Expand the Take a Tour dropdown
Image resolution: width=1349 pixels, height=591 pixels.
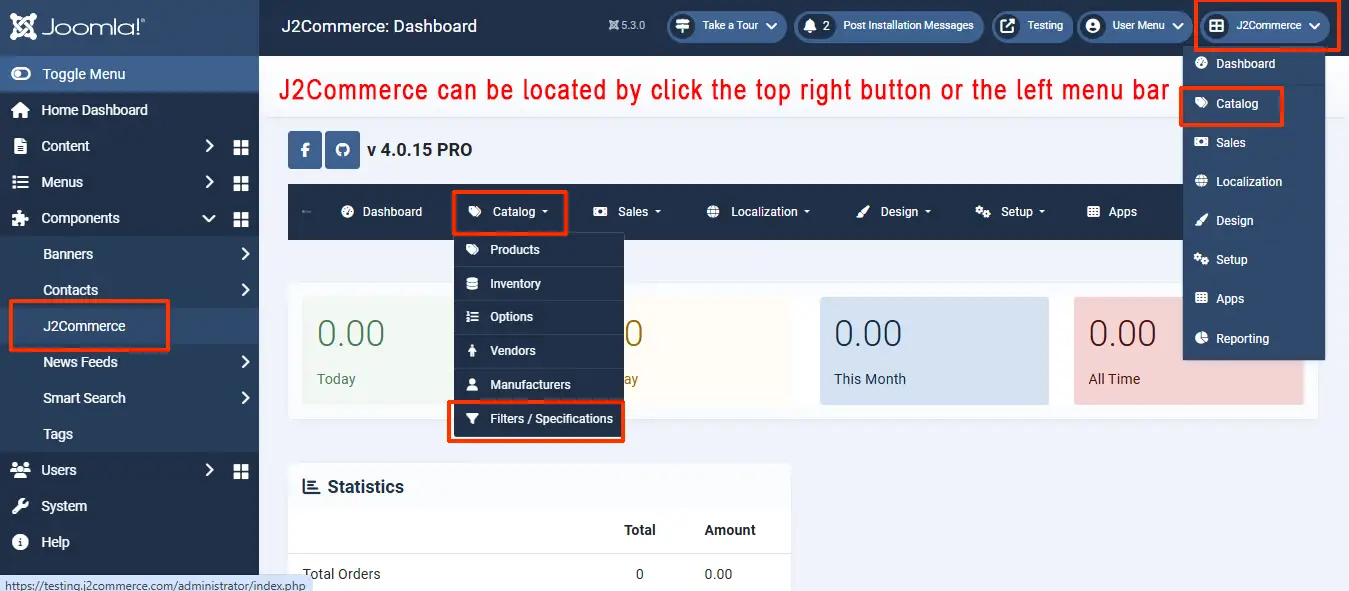(726, 26)
